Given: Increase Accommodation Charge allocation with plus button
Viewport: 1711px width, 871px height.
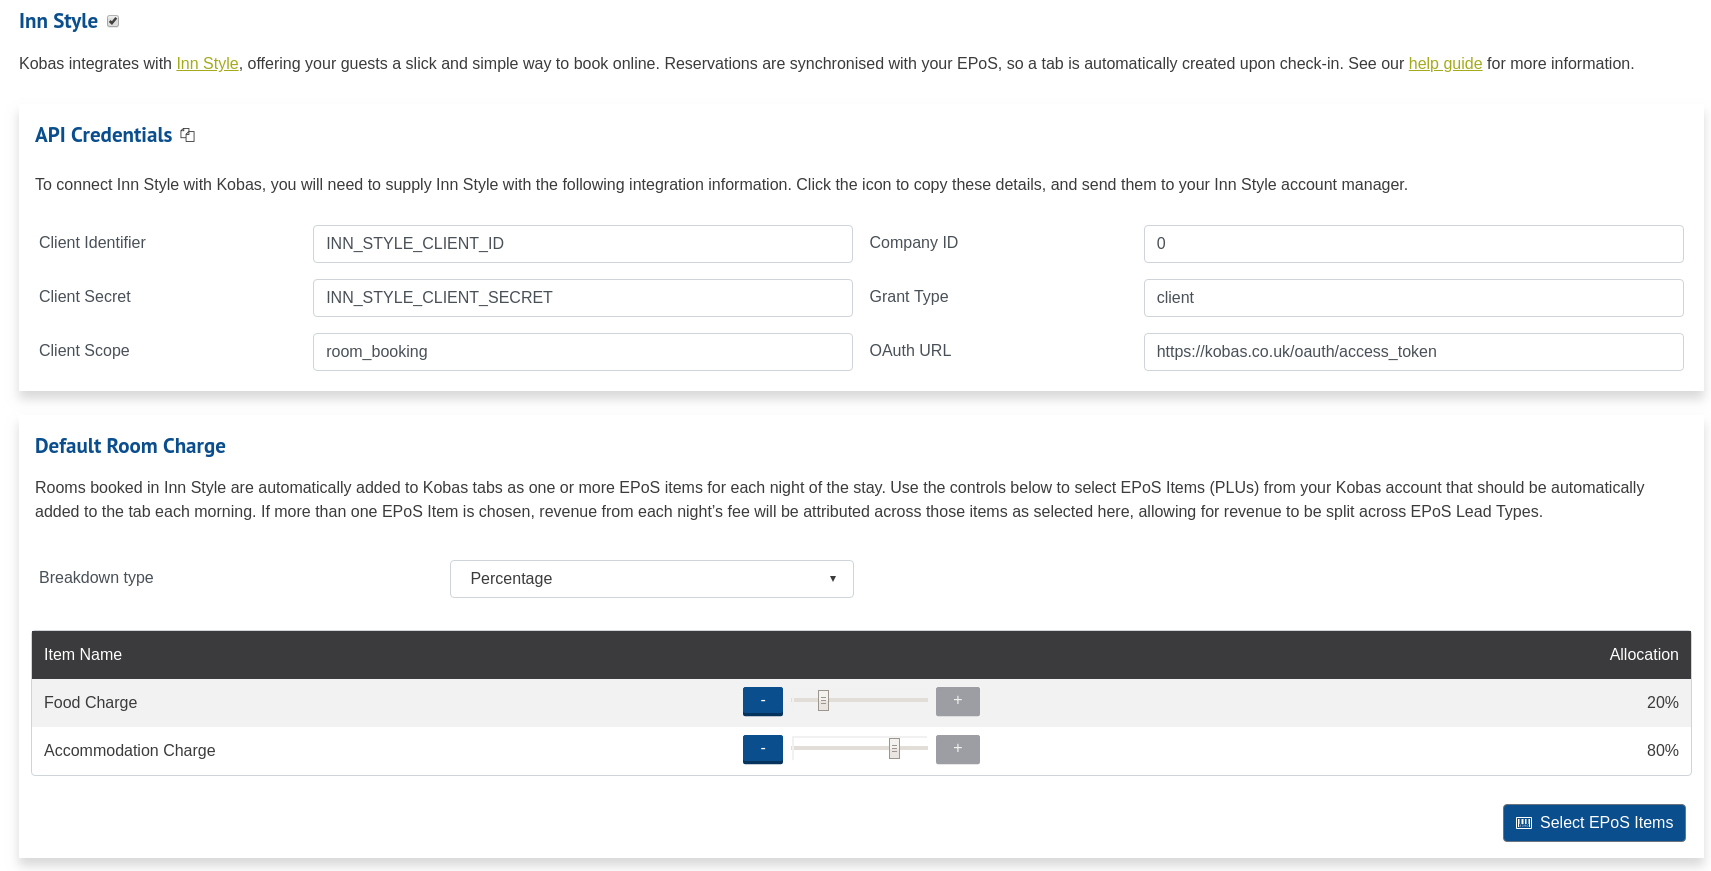Looking at the screenshot, I should click(x=957, y=749).
